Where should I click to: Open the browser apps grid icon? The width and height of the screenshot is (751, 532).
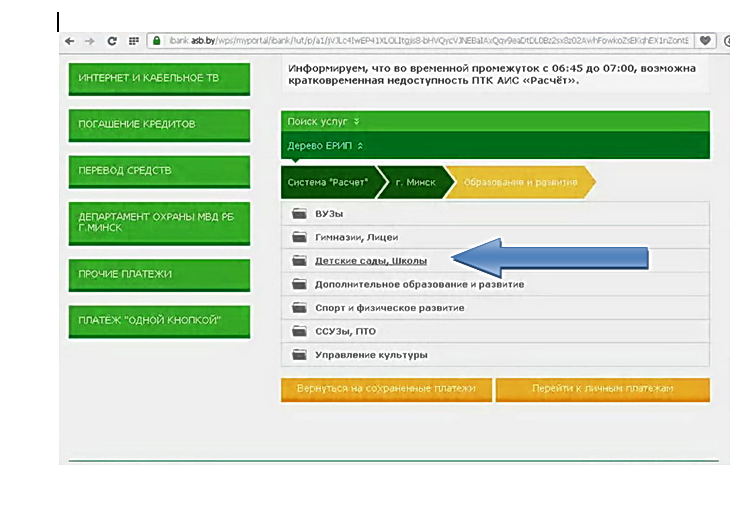pyautogui.click(x=134, y=41)
